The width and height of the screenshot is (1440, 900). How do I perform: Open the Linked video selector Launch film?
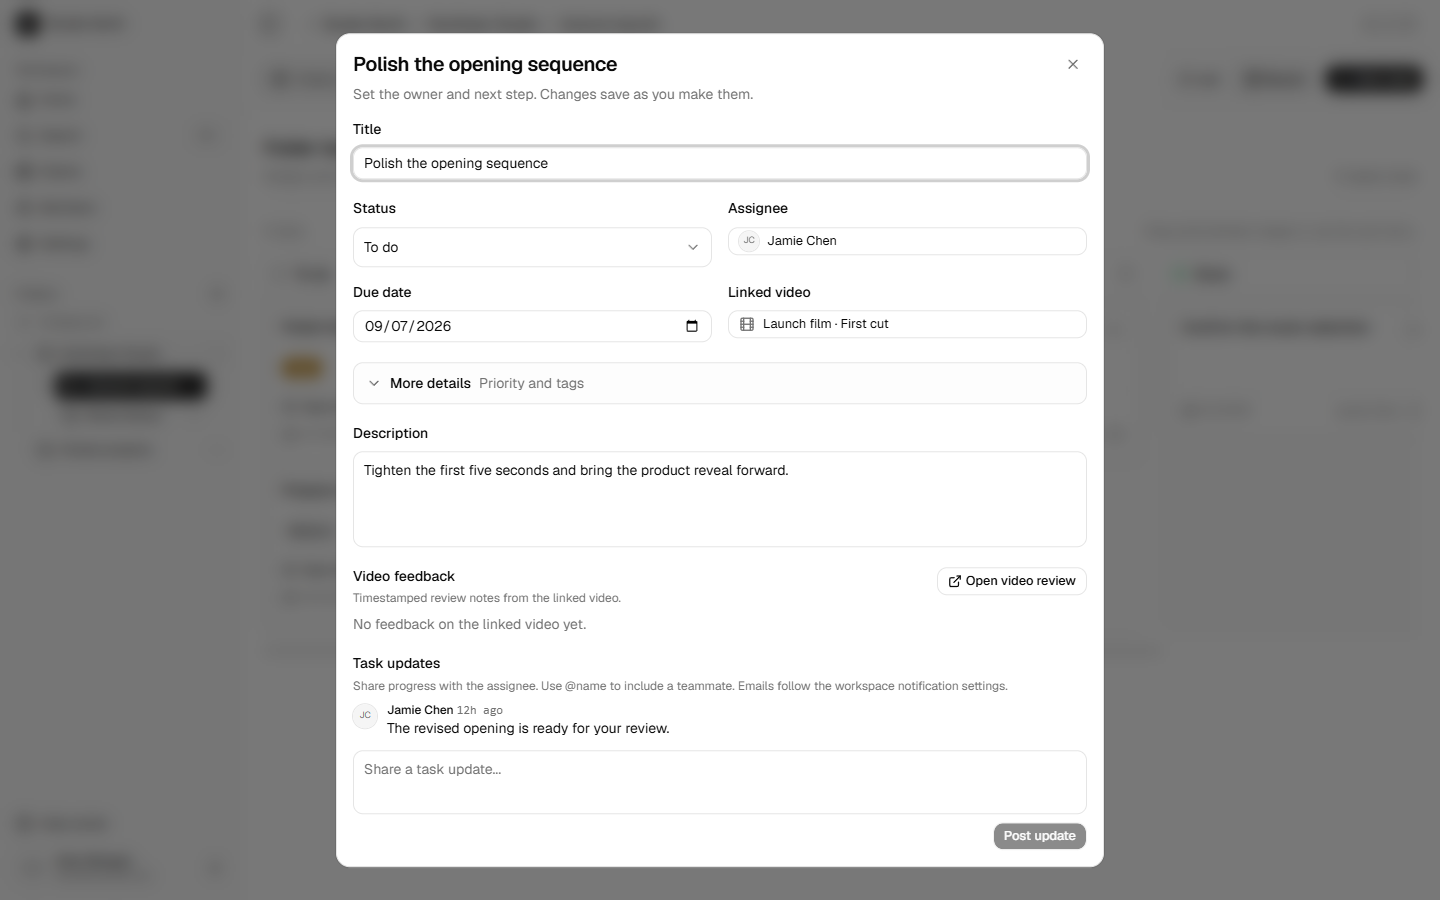pos(907,324)
